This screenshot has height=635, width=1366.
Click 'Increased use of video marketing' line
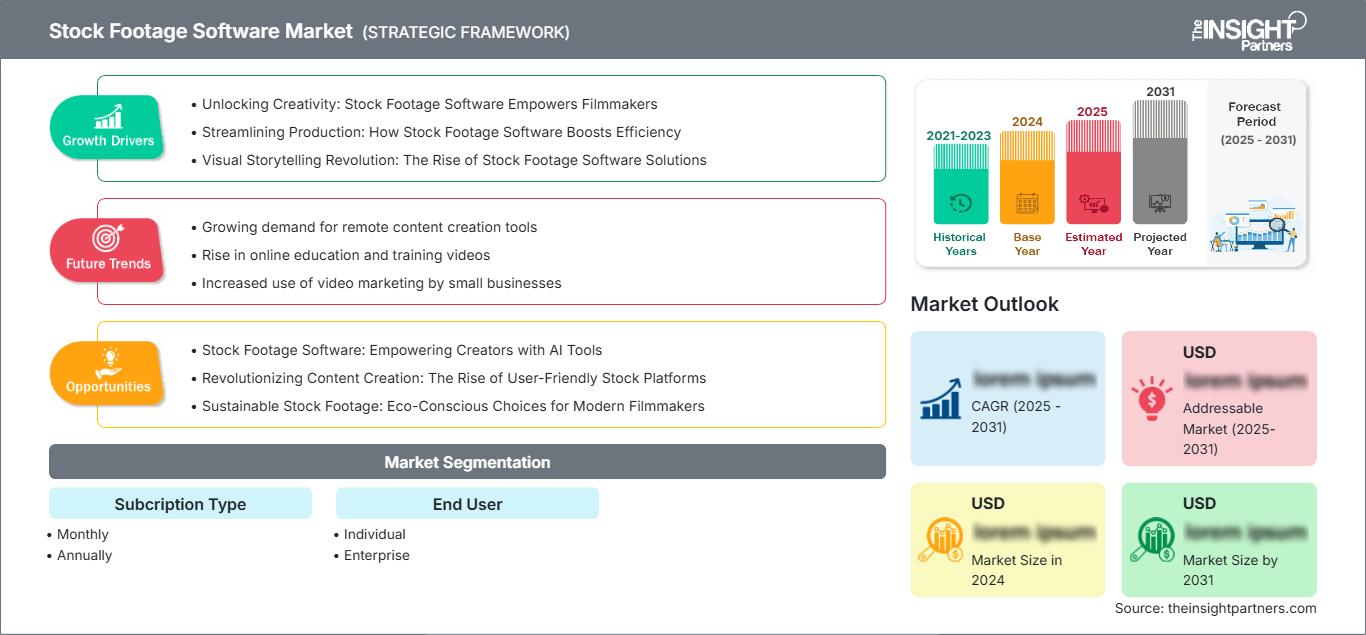tap(382, 283)
